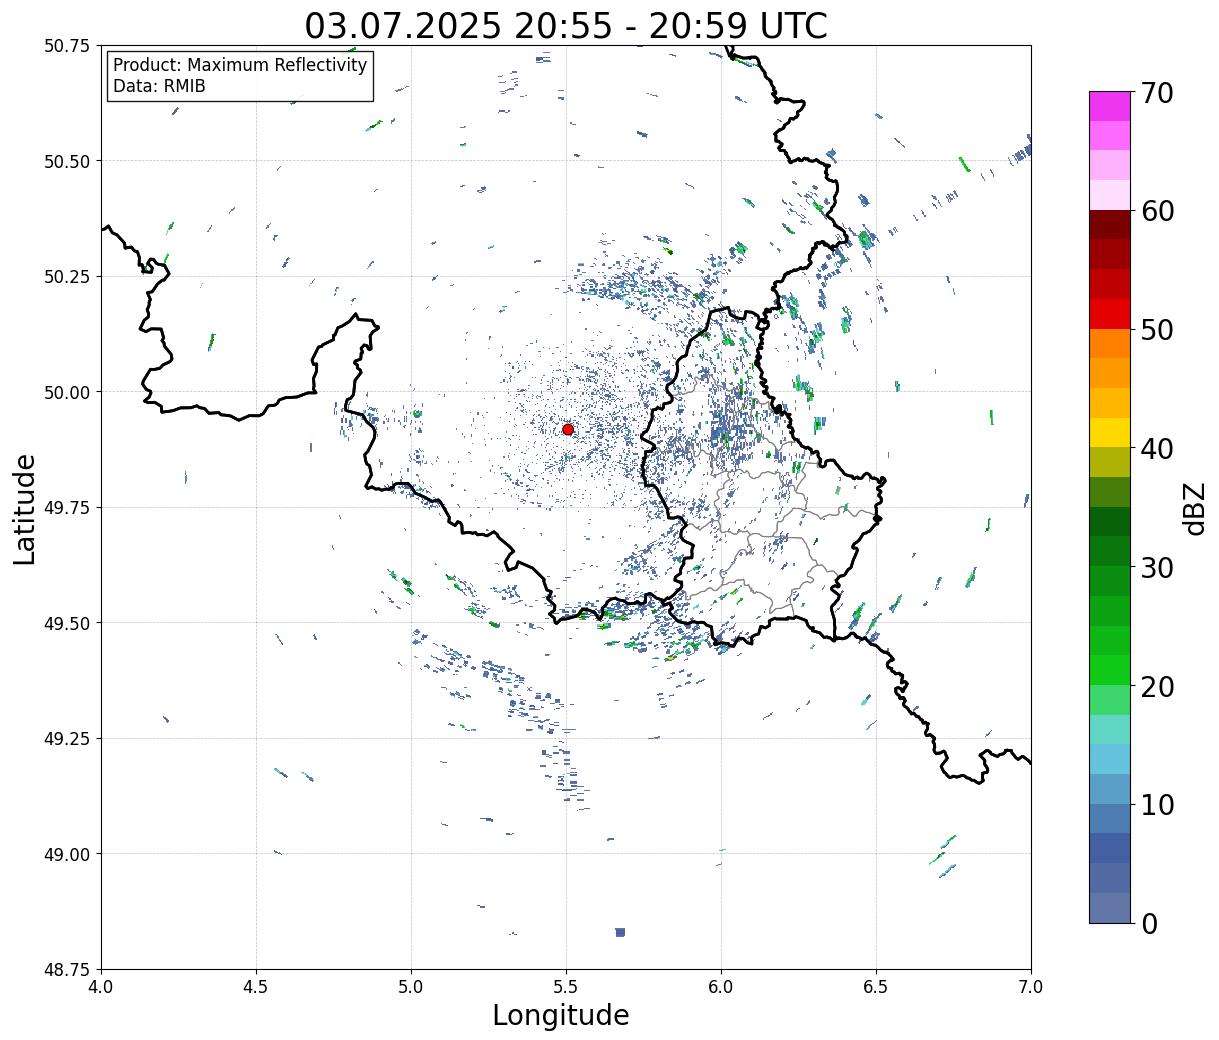
Task: Click the latitude tick label '49.25'
Action: pos(67,739)
